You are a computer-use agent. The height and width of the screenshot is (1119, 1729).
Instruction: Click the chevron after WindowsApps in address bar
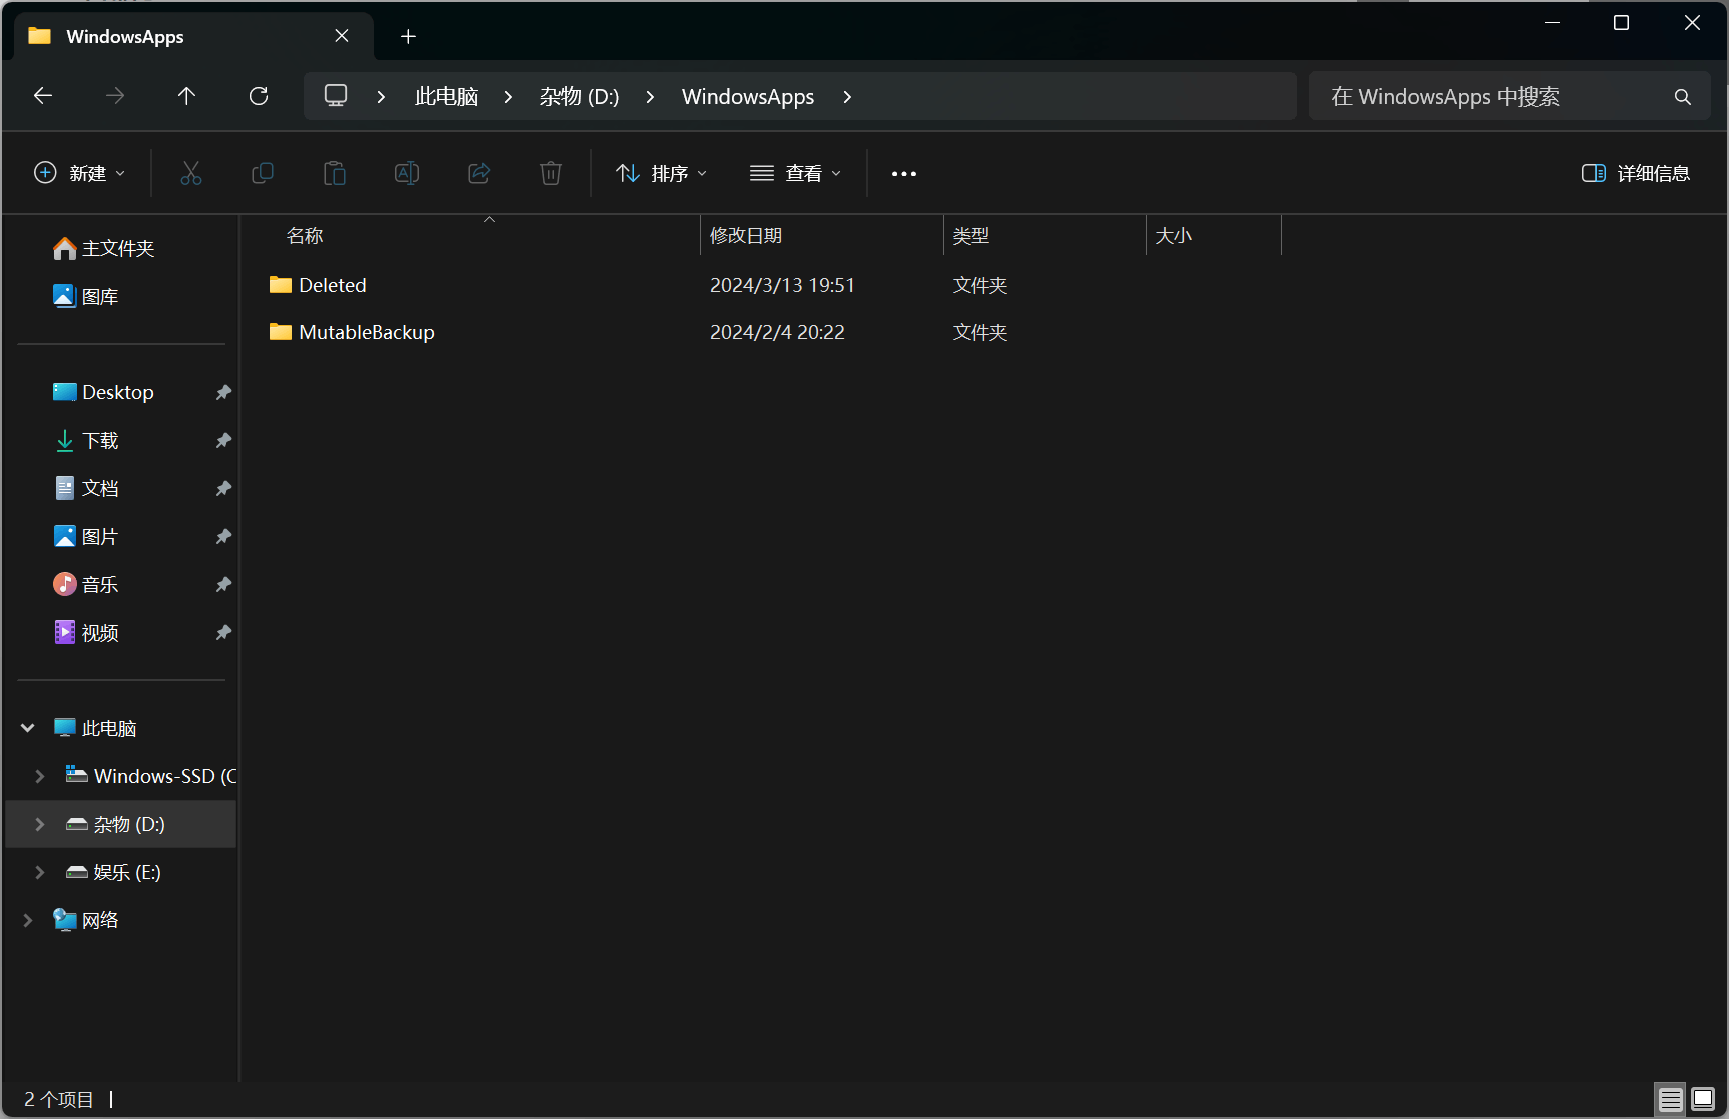coord(847,97)
